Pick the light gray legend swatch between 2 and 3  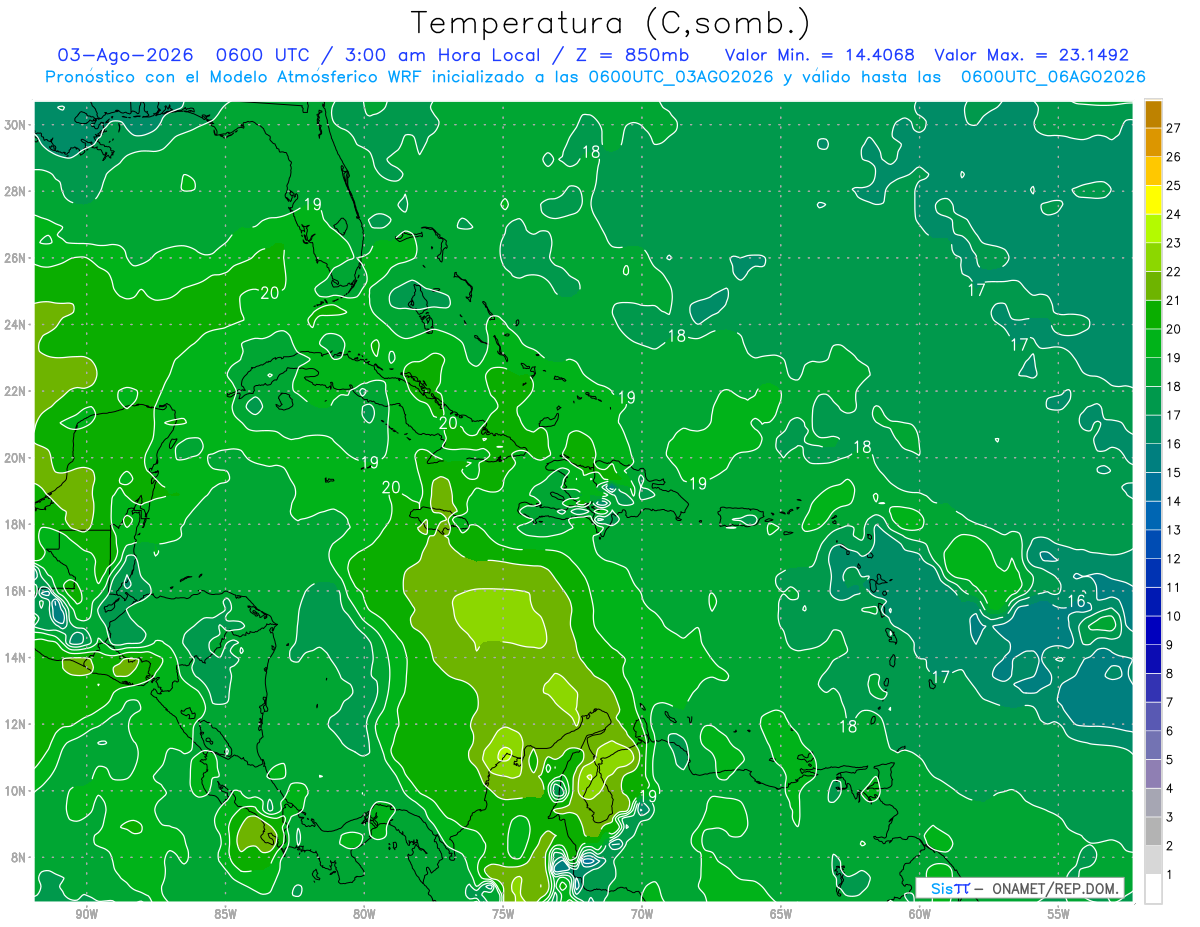(x=1153, y=832)
